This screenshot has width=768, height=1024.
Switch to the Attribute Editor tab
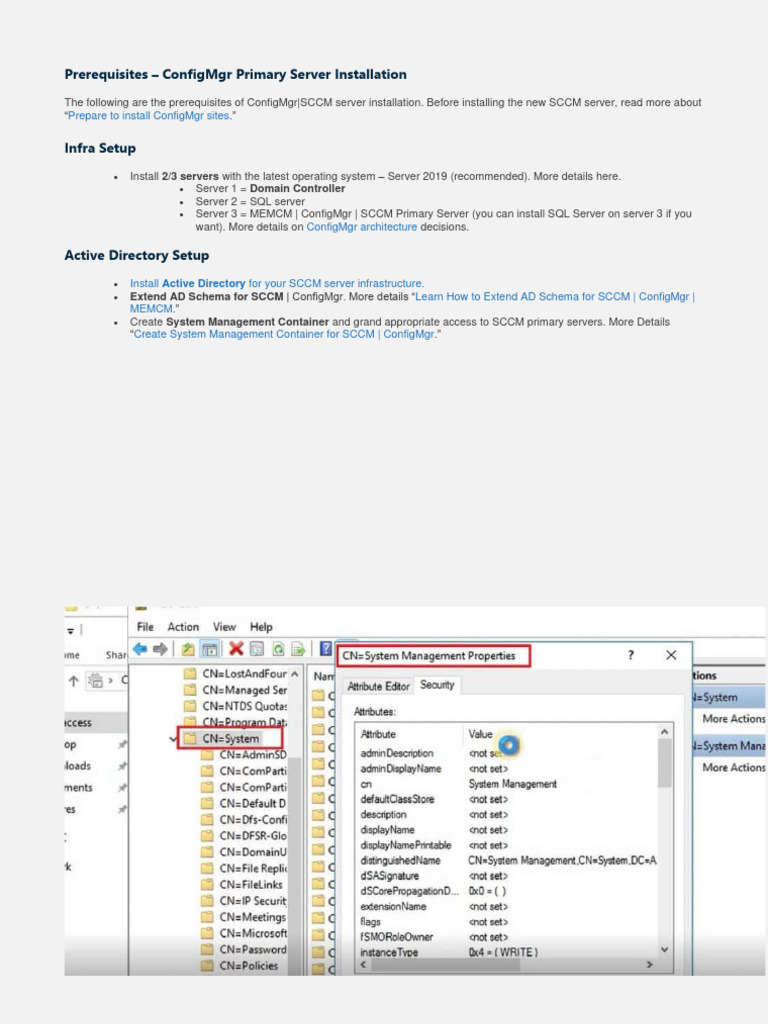coord(378,686)
